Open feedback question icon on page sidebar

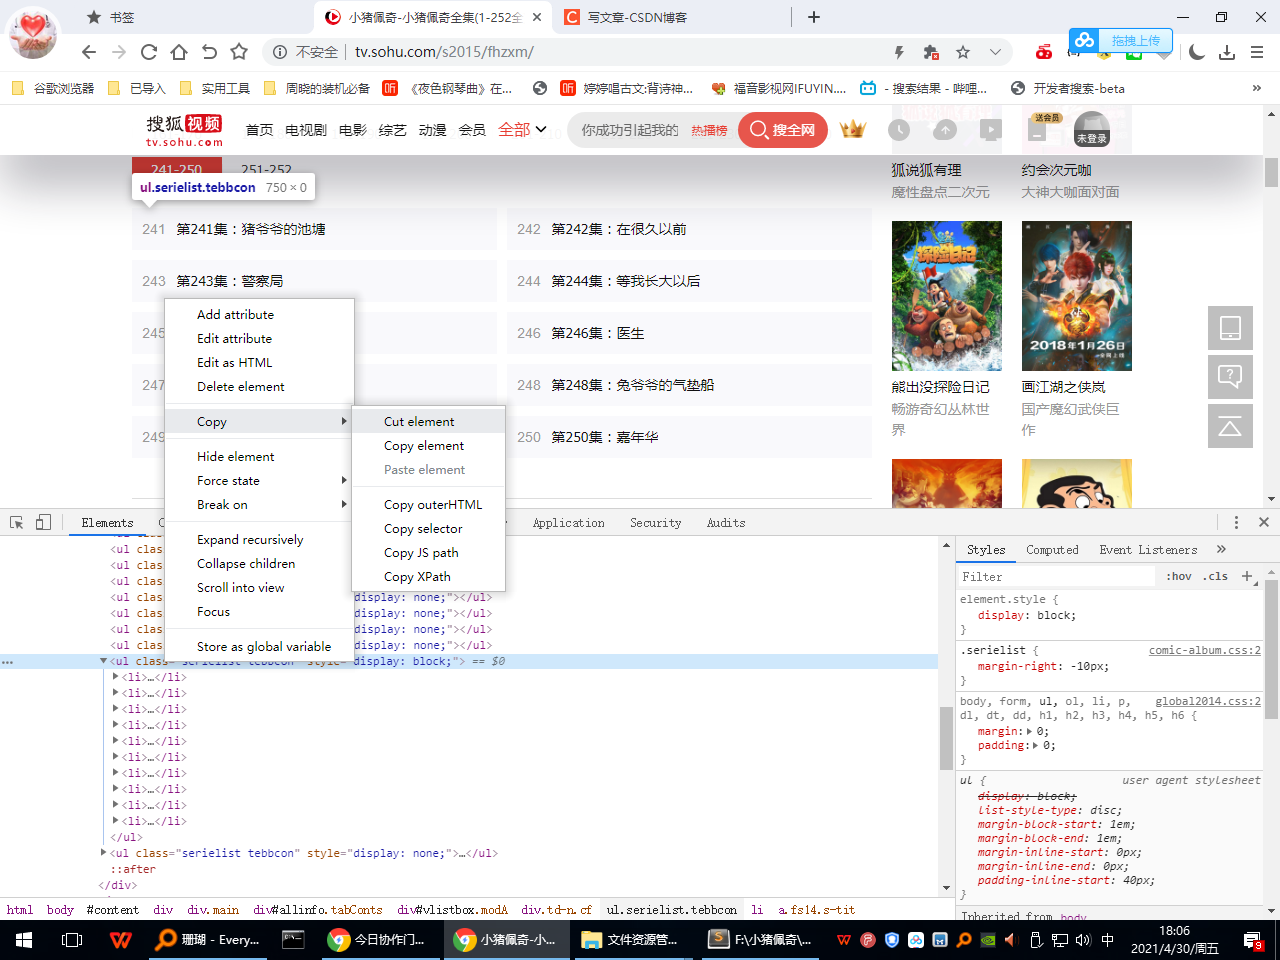point(1230,377)
